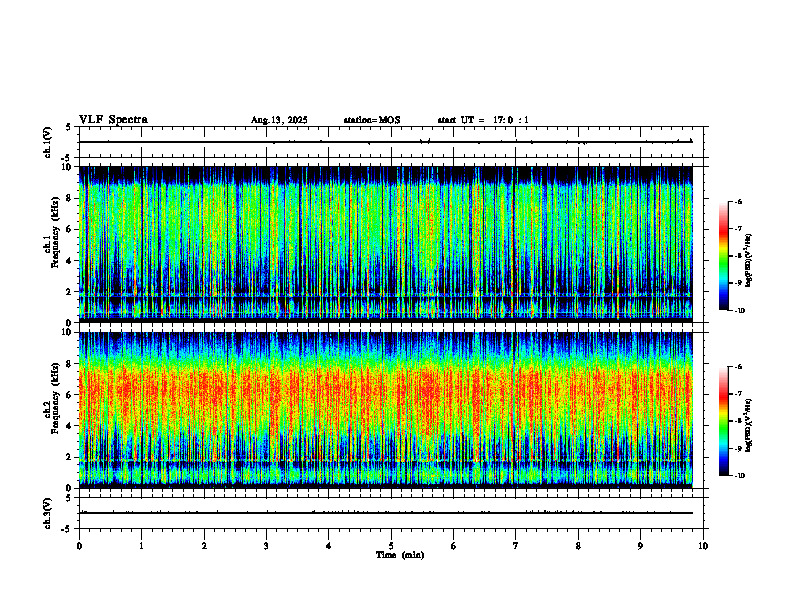Click the ch.1 color scale "-8" label
The height and width of the screenshot is (612, 792).
(x=738, y=256)
